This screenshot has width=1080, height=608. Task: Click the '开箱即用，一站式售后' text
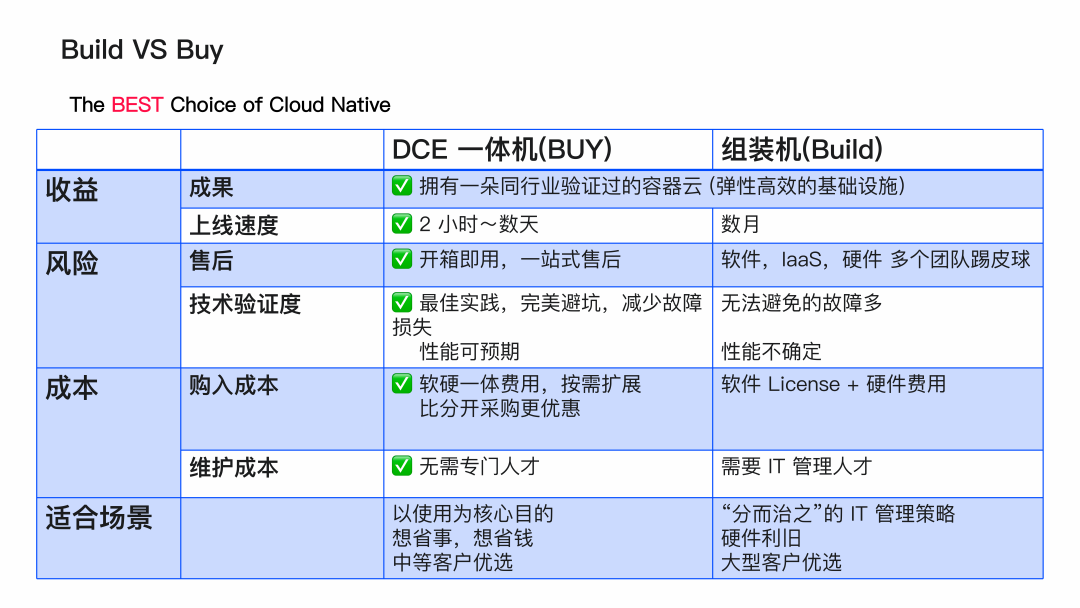tap(520, 259)
